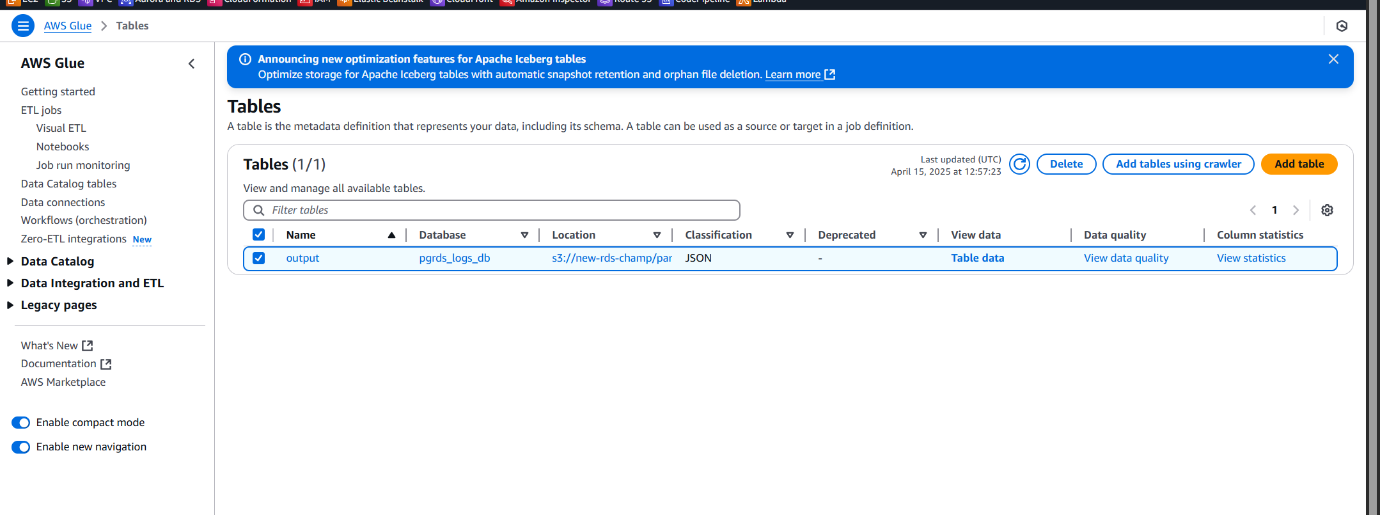Viewport: 1380px width, 515px height.
Task: Refresh the tables list
Action: coord(1019,164)
